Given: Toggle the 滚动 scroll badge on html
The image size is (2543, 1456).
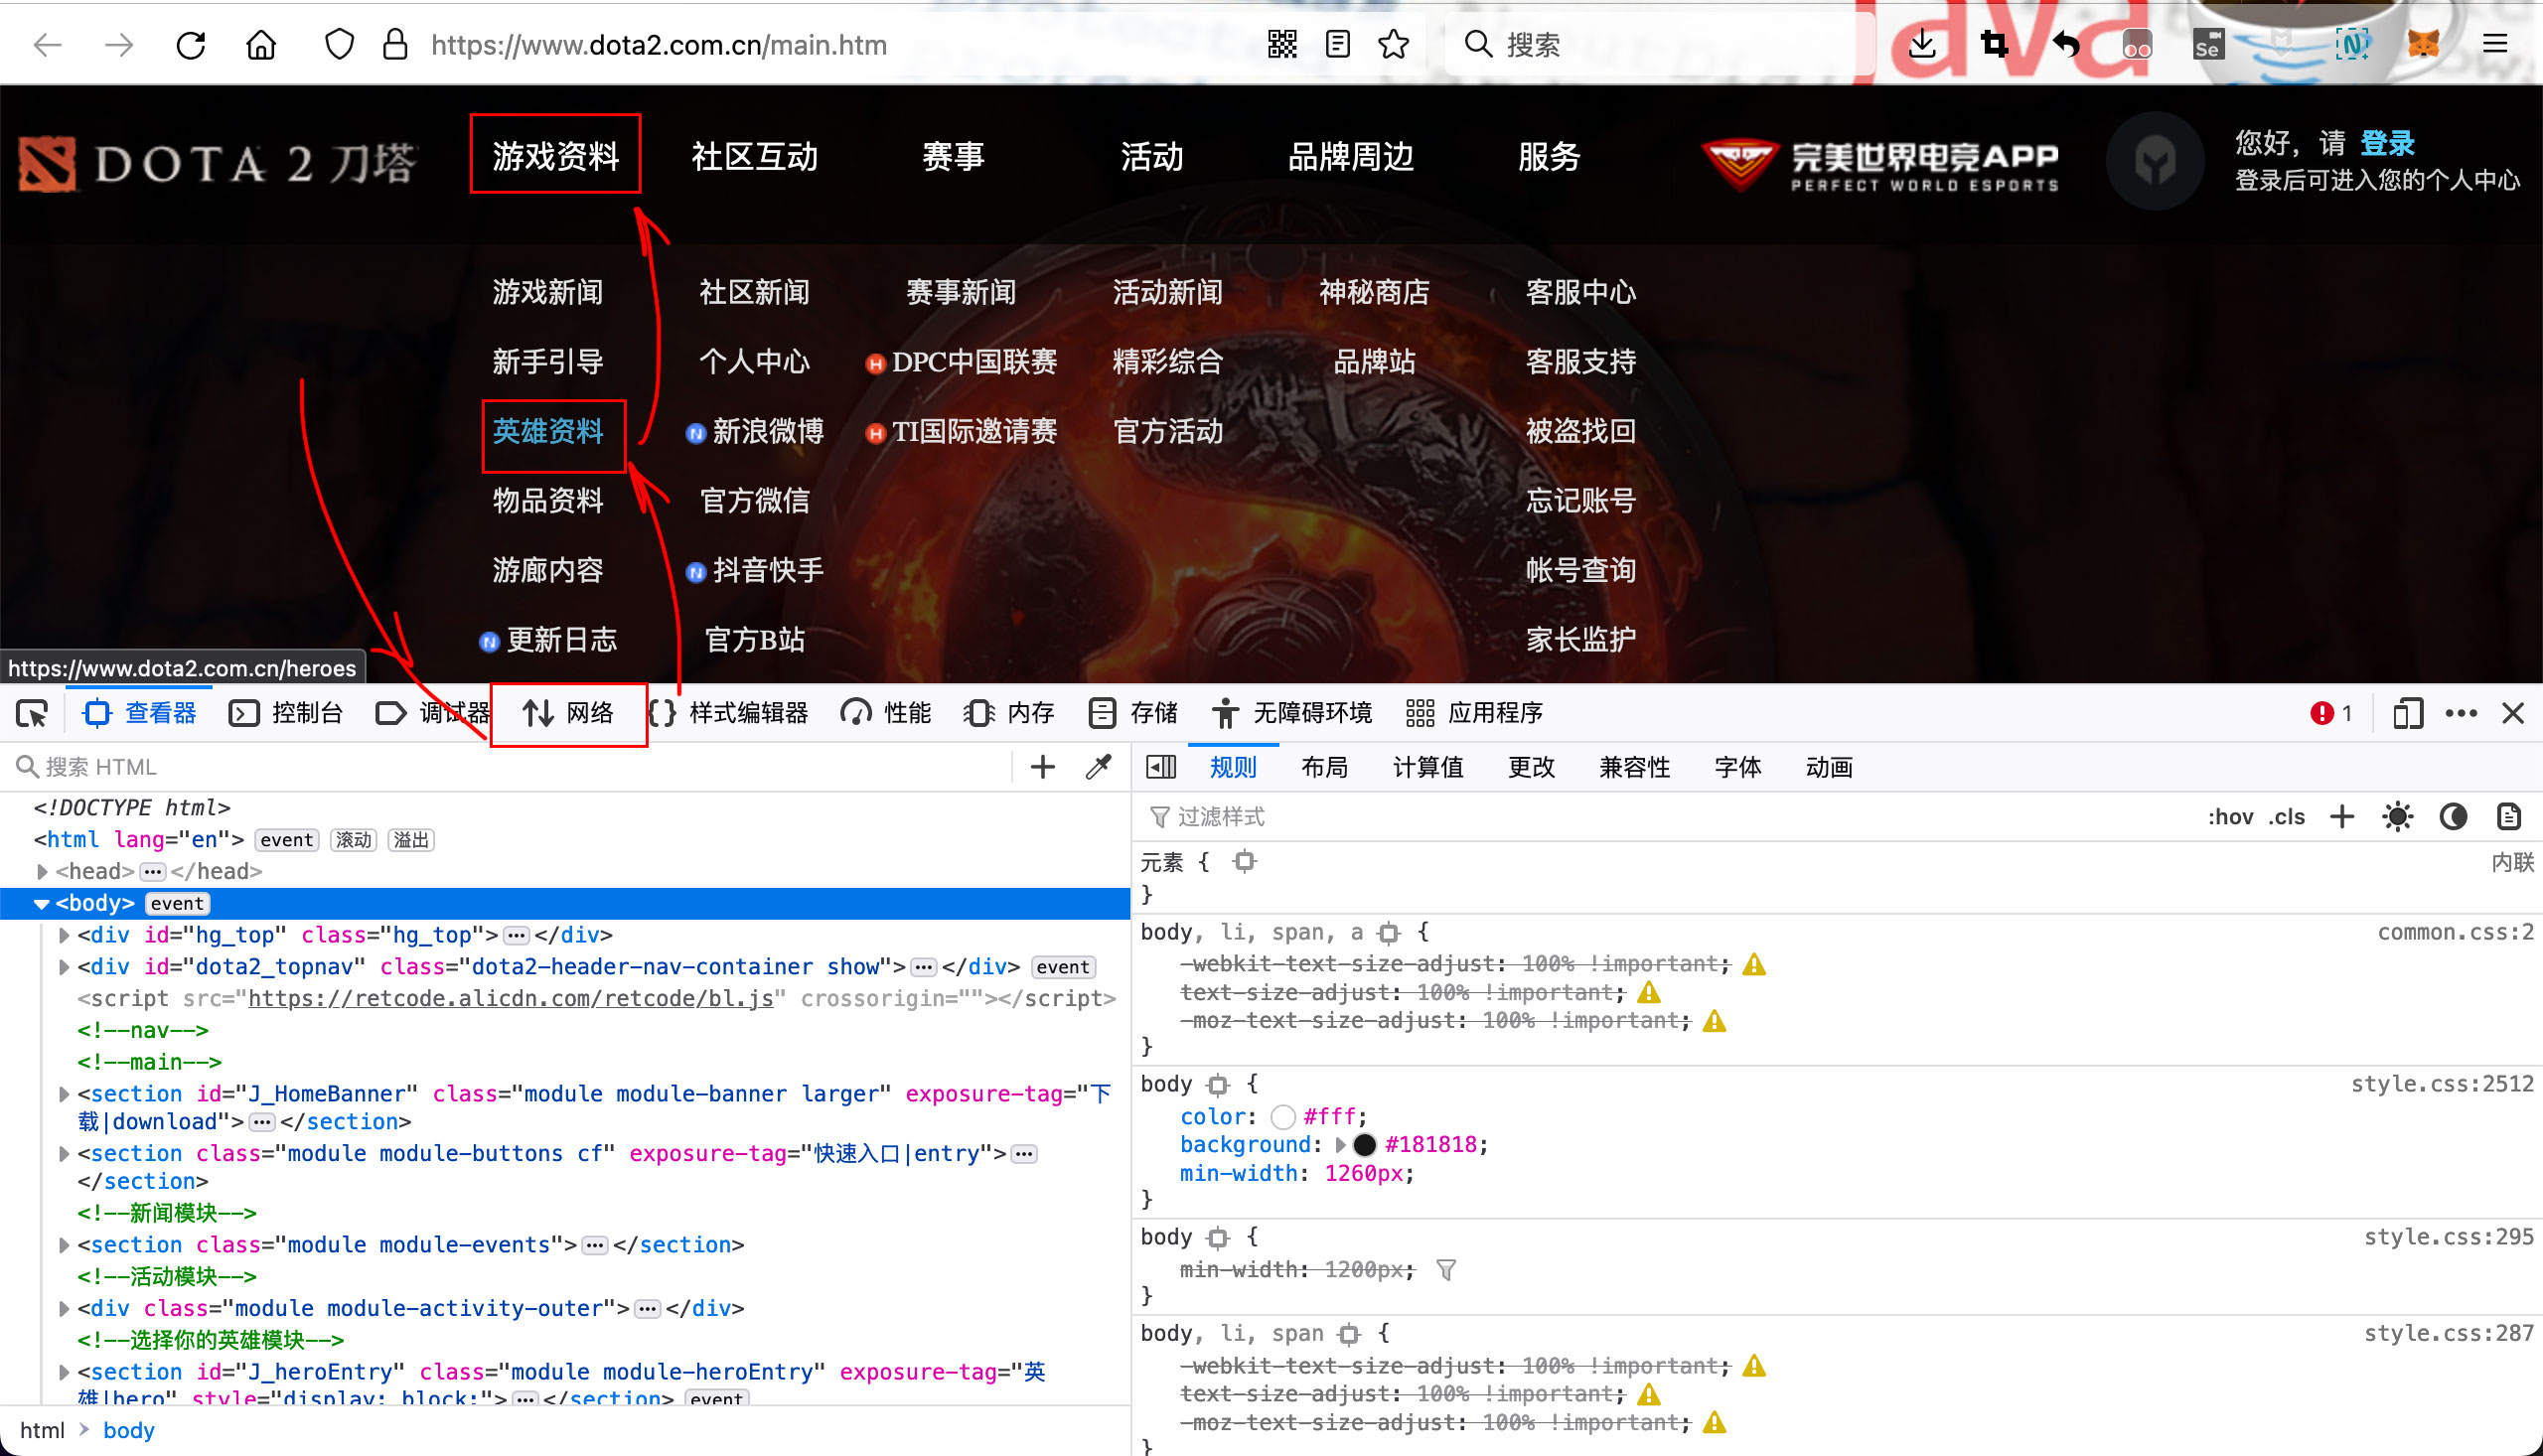Looking at the screenshot, I should click(353, 840).
